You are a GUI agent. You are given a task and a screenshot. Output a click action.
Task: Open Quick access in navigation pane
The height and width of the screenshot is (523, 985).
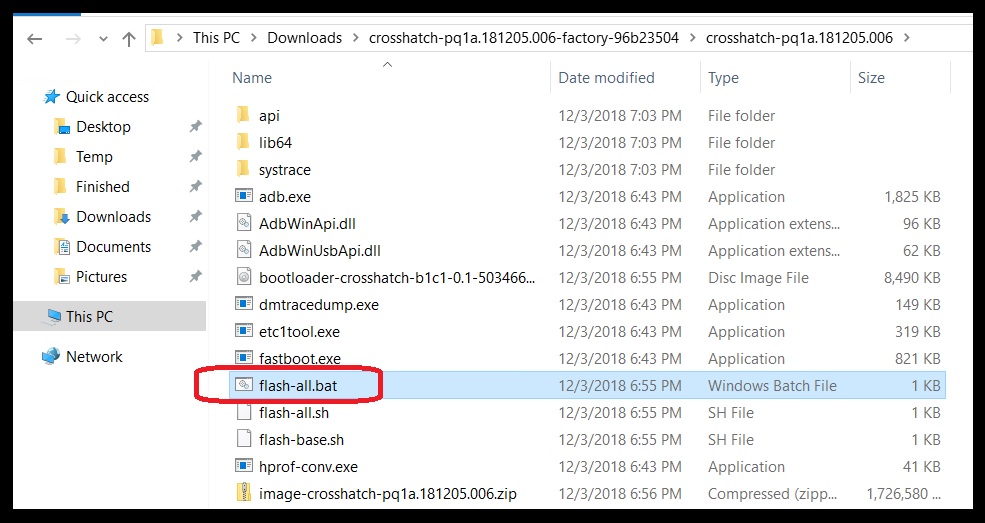pos(107,97)
